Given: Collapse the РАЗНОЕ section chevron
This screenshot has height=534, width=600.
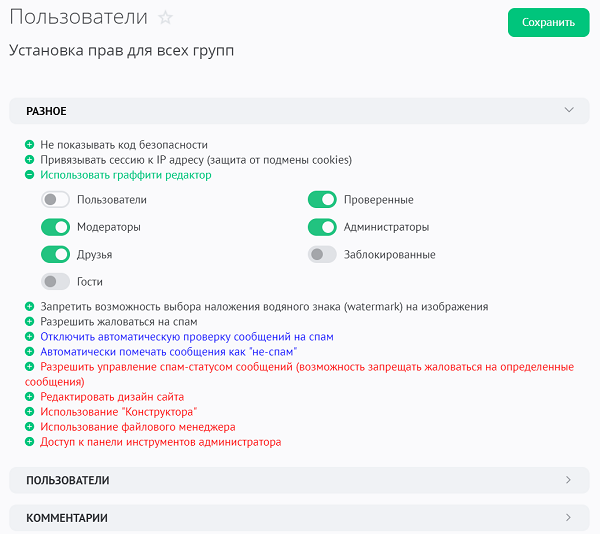Looking at the screenshot, I should (569, 110).
